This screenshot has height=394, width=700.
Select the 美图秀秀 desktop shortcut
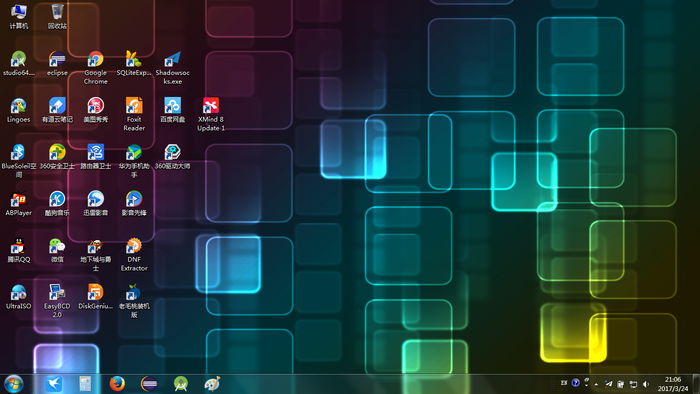[x=96, y=110]
